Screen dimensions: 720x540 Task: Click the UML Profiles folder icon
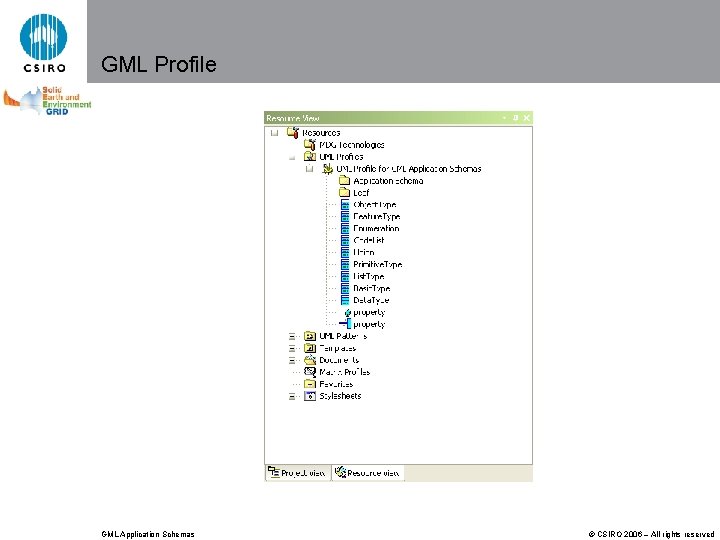tap(310, 157)
